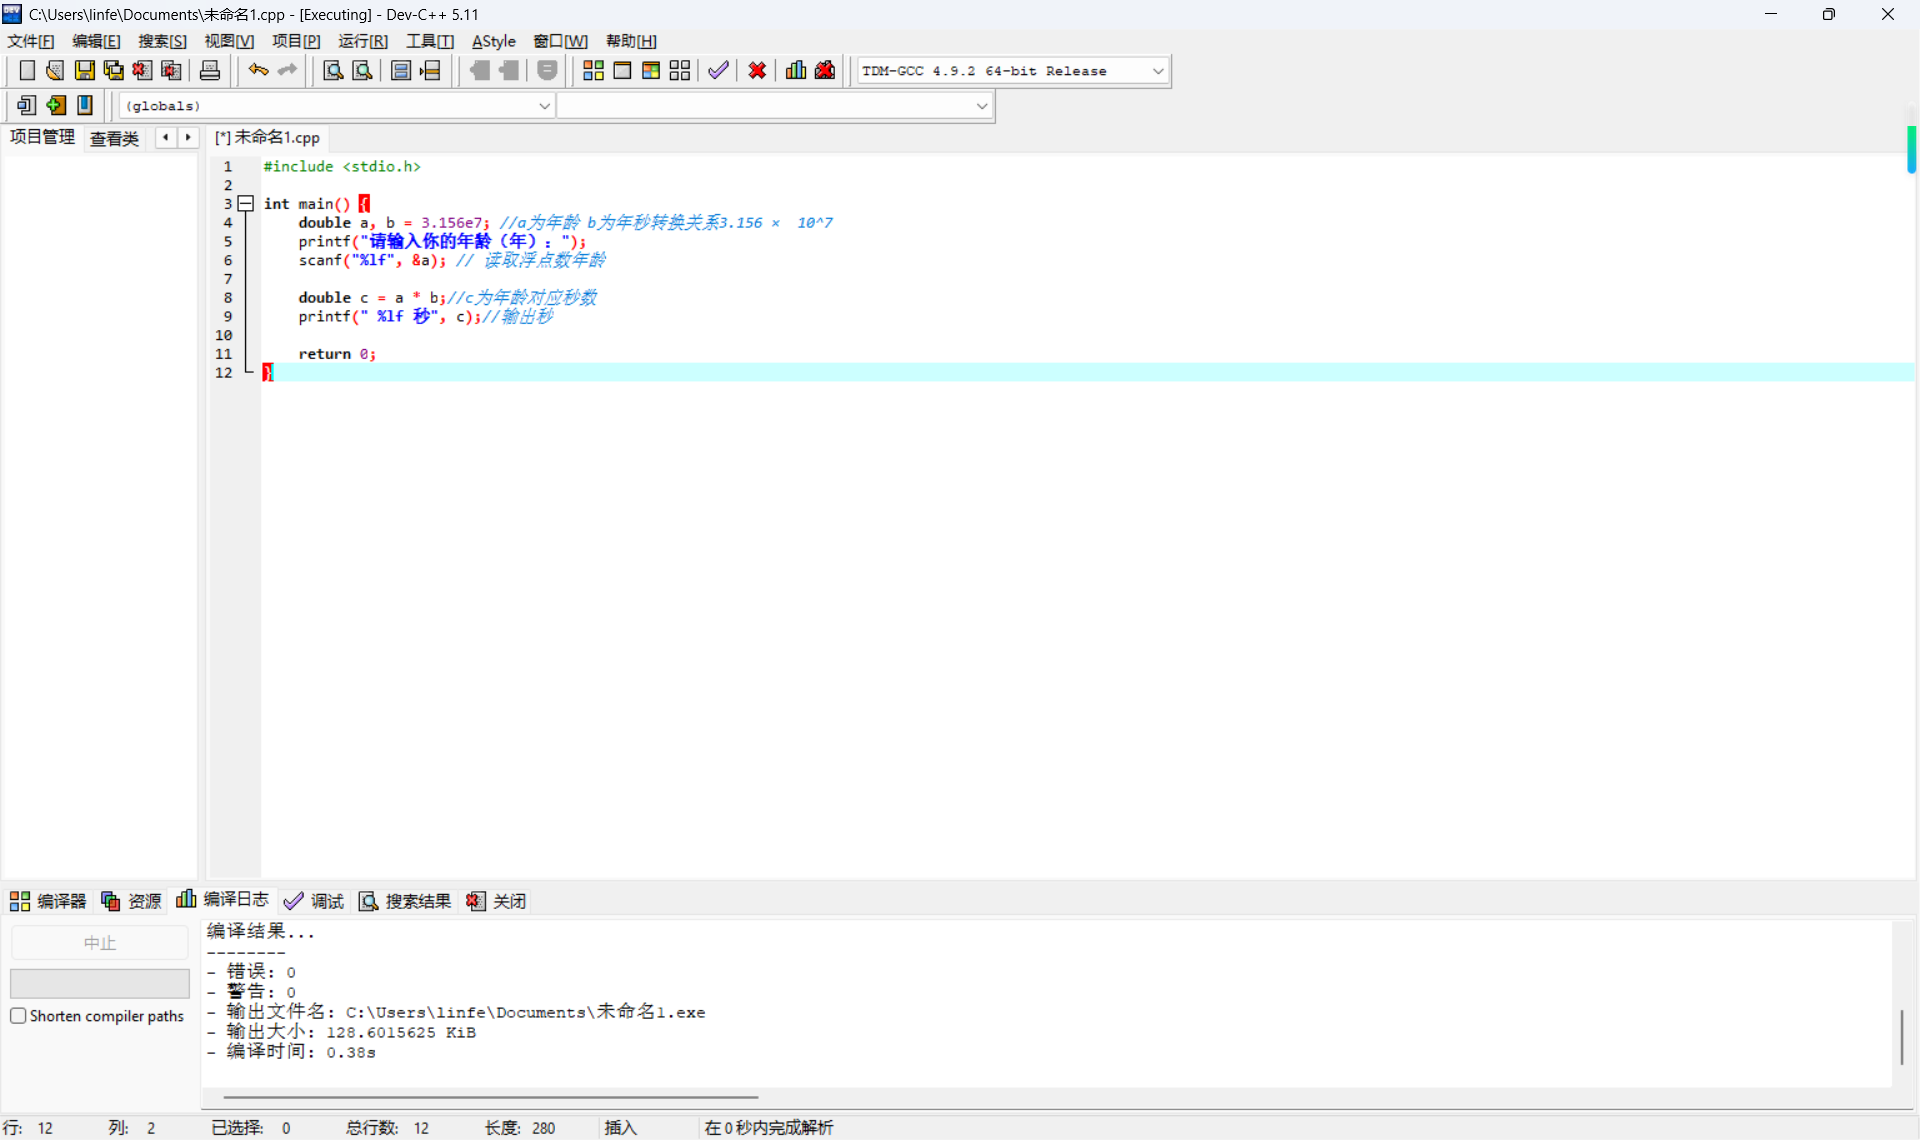
Task: Click the Compile icon with four colored squares
Action: coord(593,70)
